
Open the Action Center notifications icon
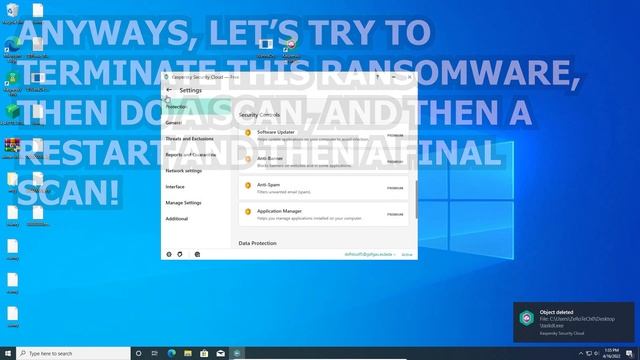630,353
